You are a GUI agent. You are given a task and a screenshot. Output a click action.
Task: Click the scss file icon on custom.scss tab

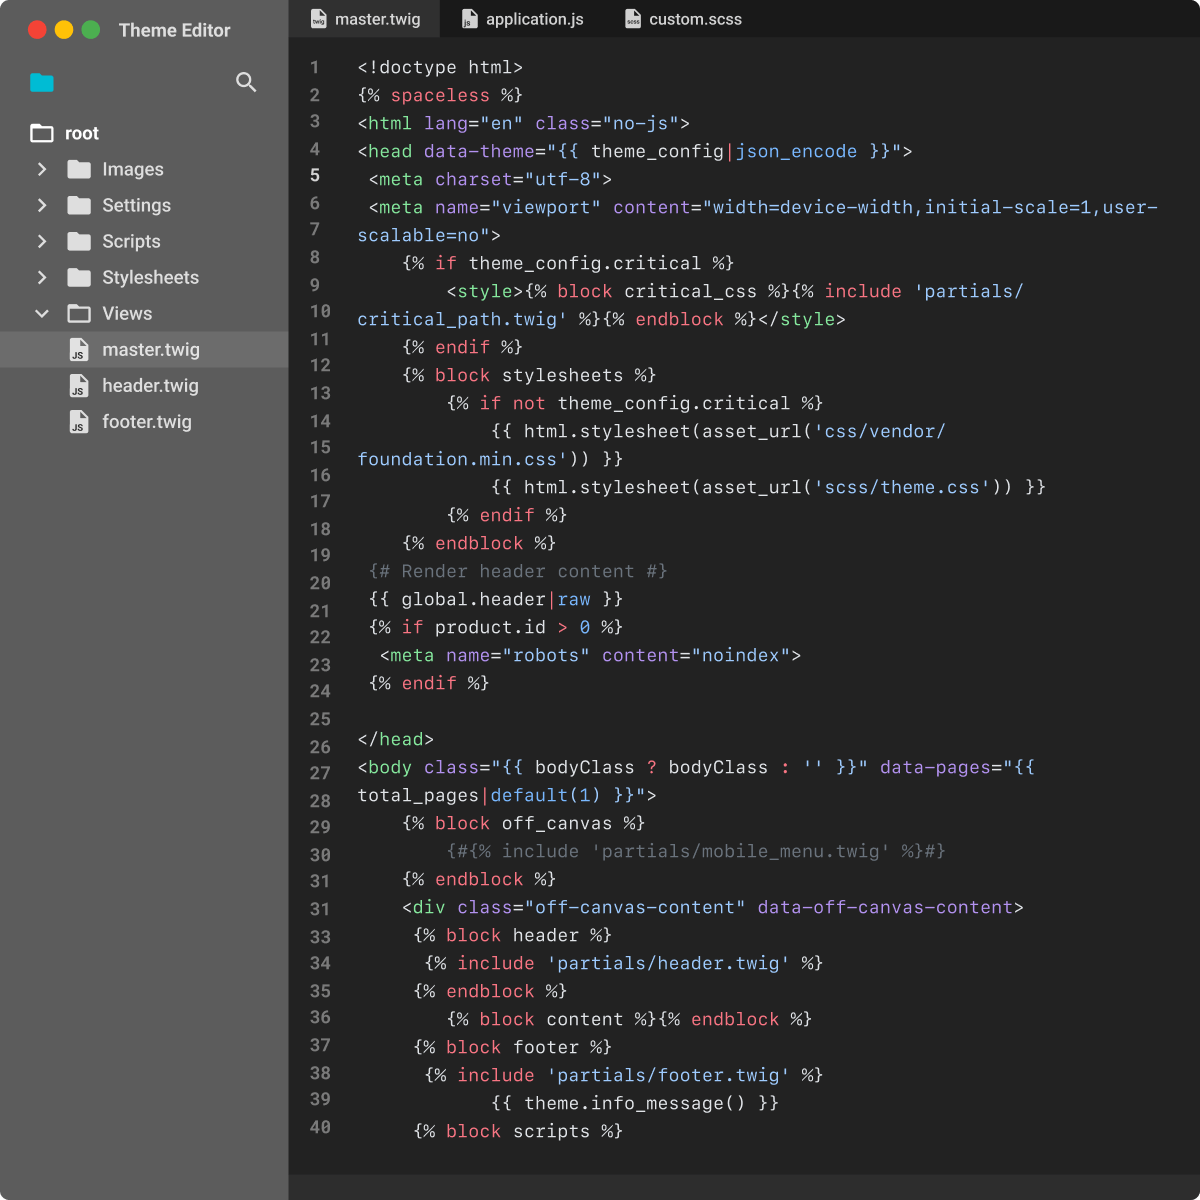pos(633,19)
